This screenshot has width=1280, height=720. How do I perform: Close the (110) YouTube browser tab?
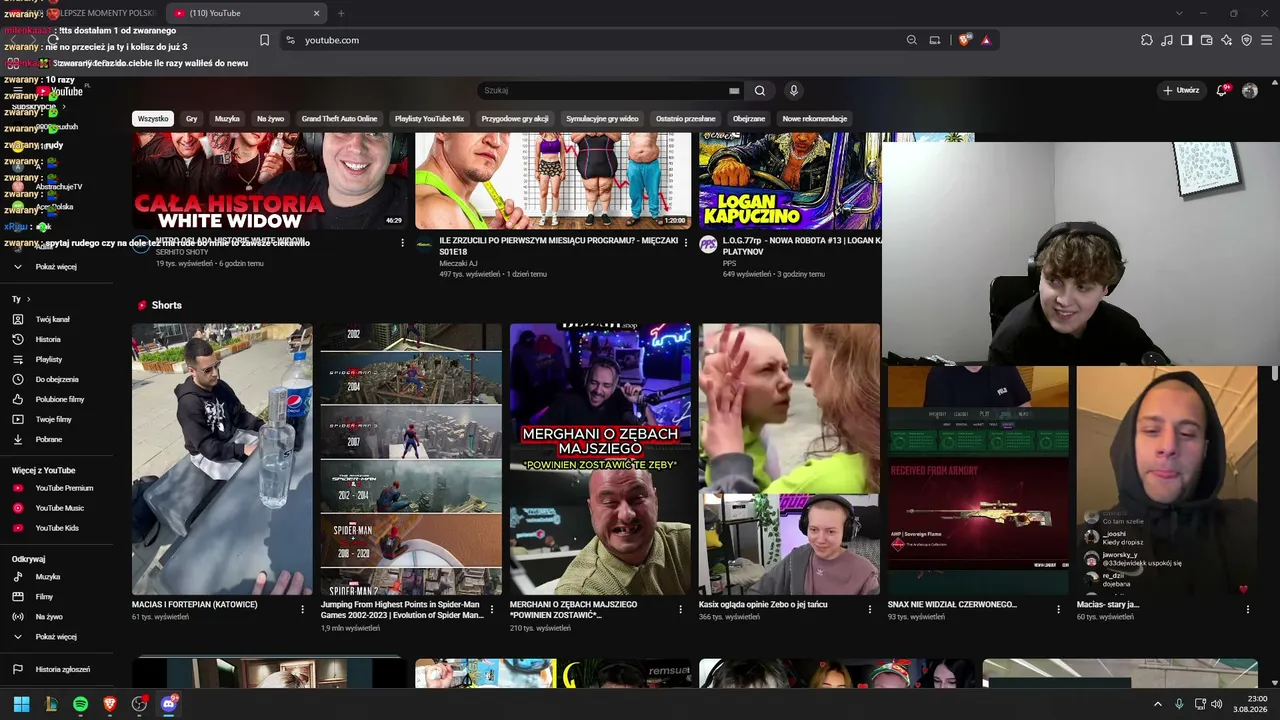point(317,13)
